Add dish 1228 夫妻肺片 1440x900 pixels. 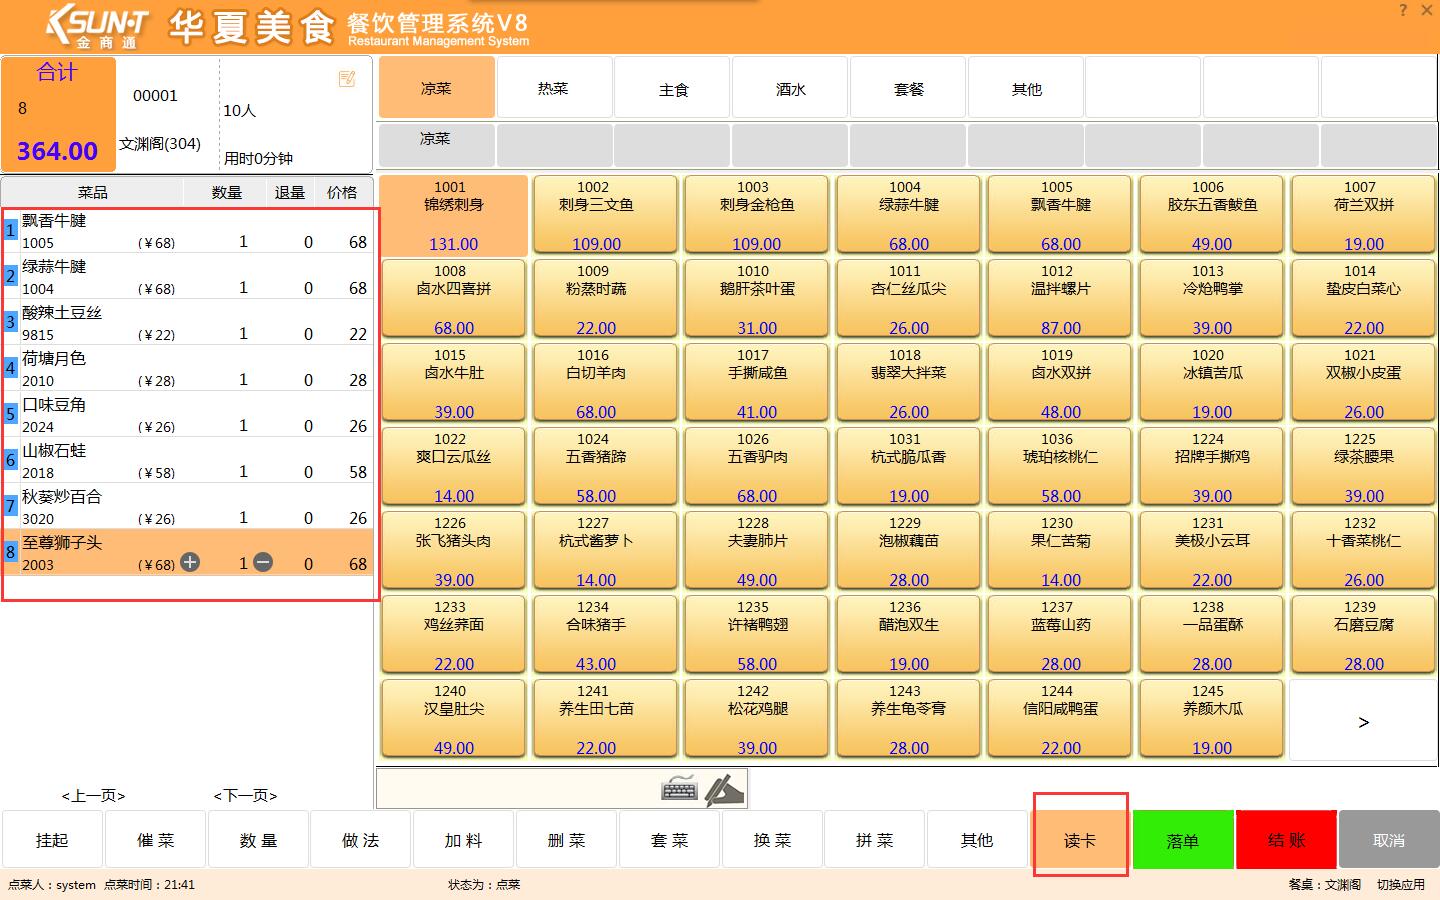pos(757,551)
